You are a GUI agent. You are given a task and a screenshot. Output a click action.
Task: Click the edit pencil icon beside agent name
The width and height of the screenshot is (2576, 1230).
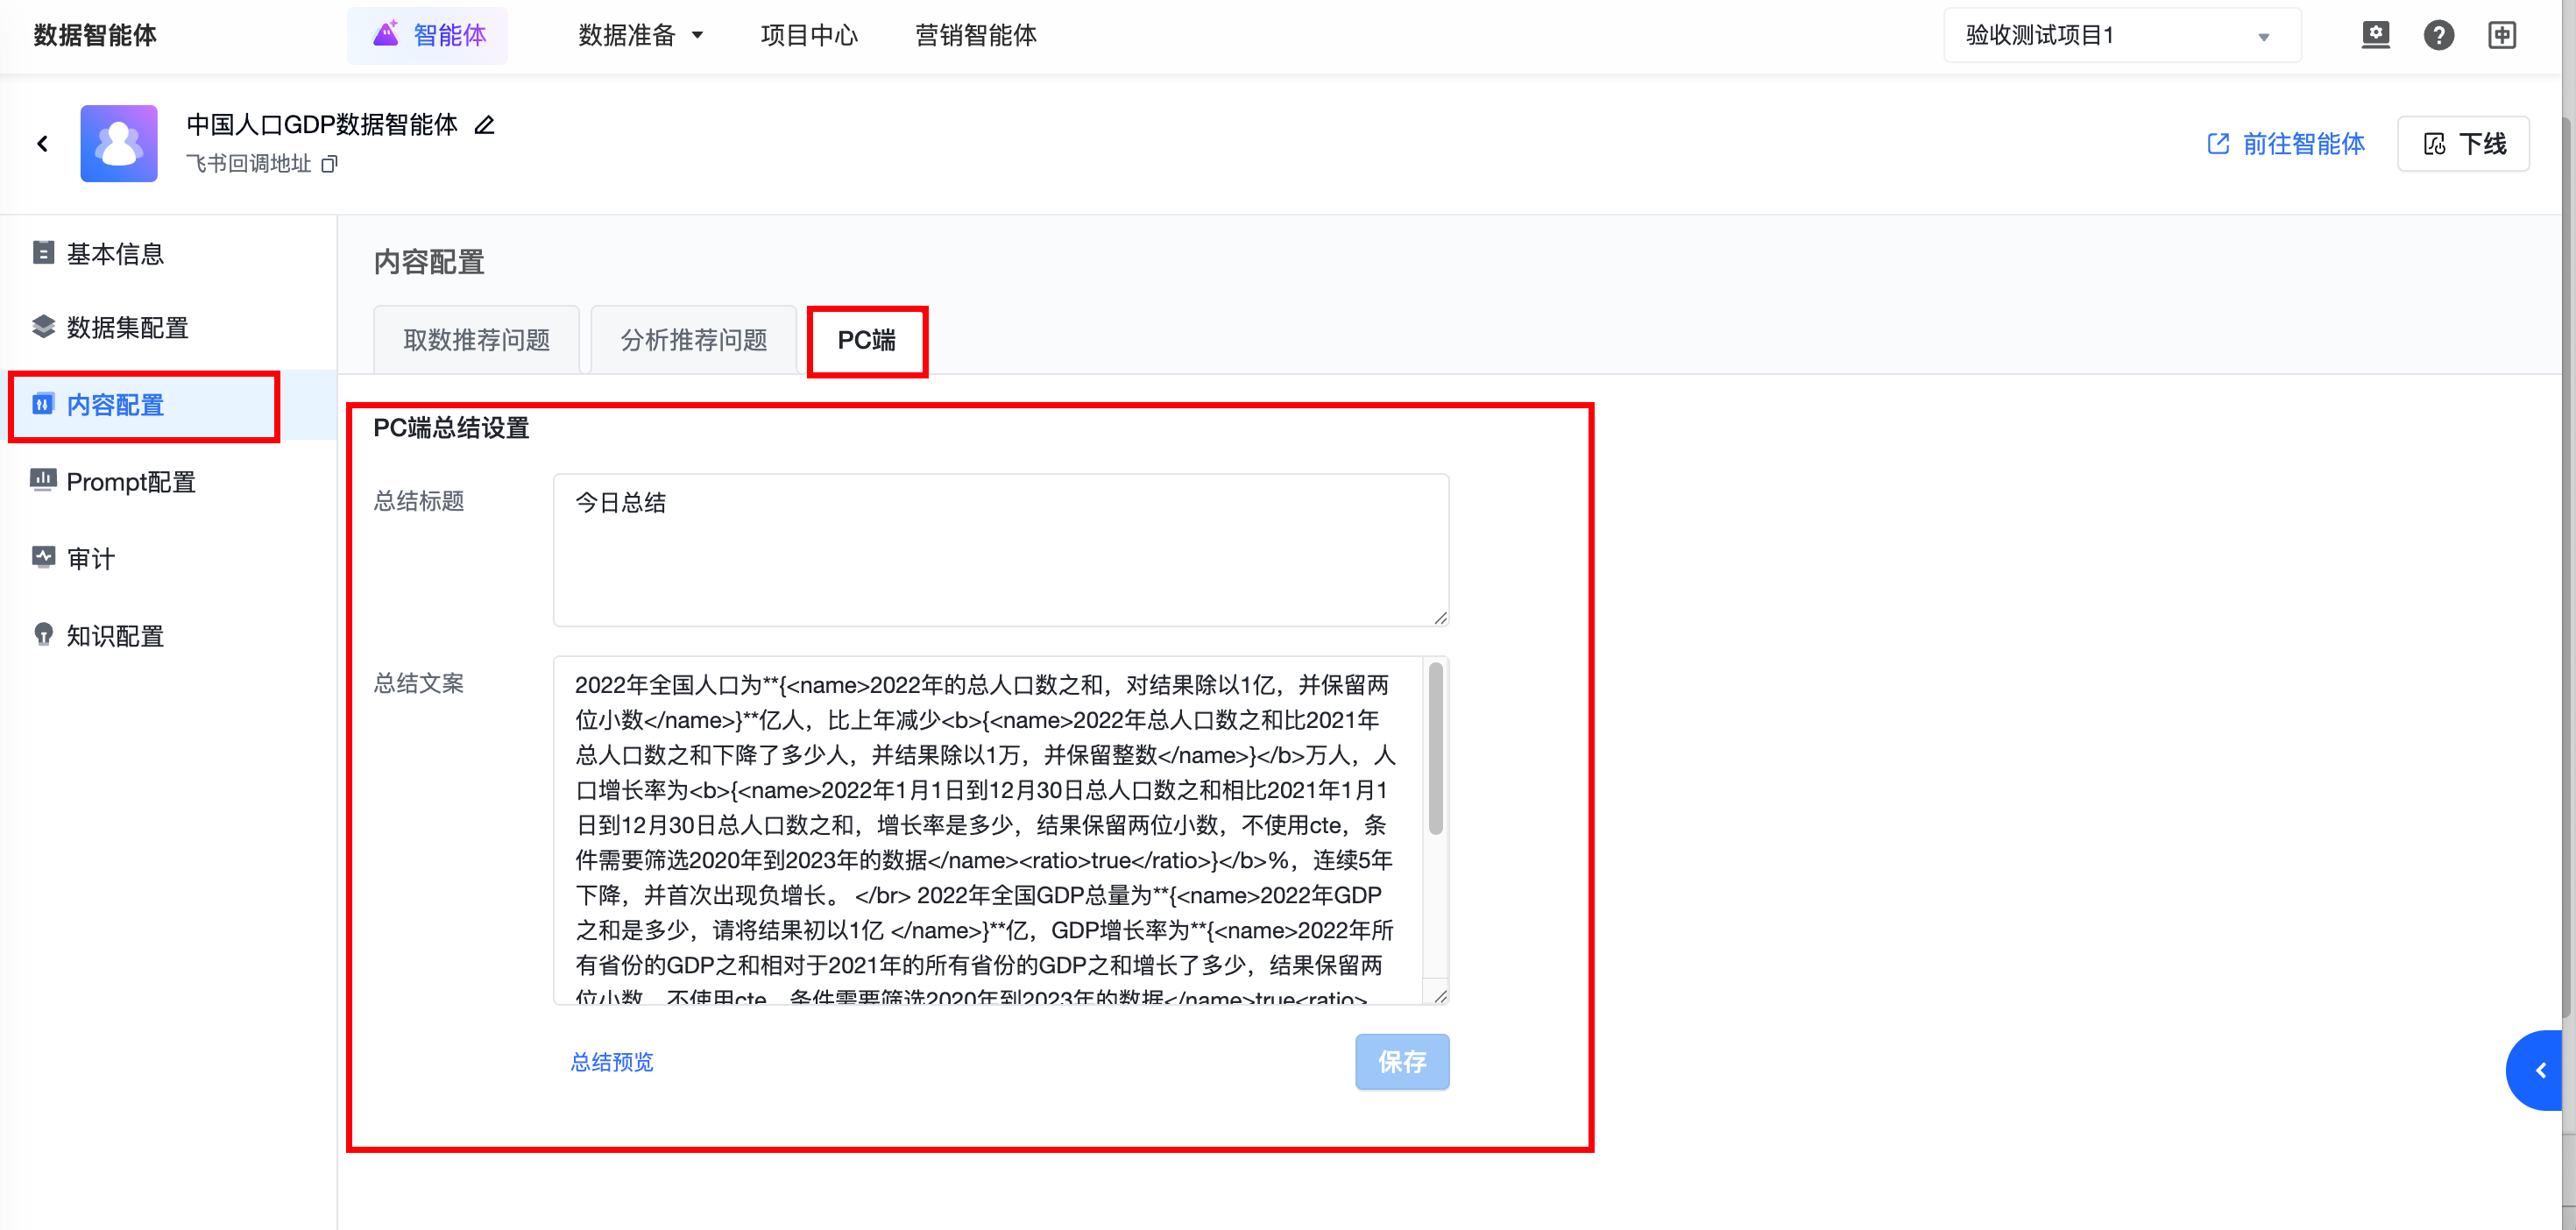pyautogui.click(x=484, y=125)
